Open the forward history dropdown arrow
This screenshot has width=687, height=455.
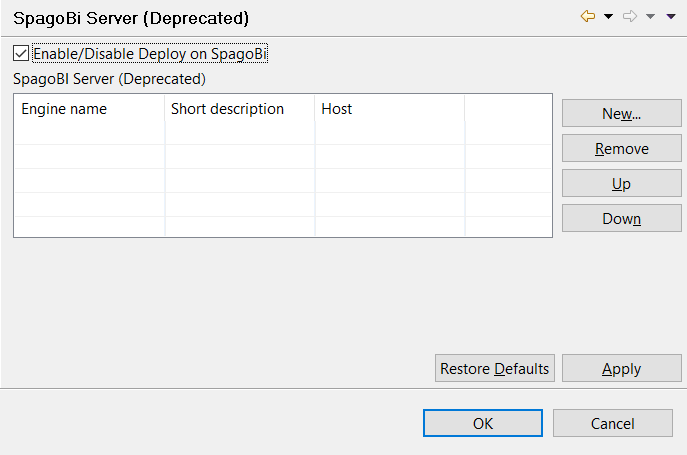[x=650, y=17]
